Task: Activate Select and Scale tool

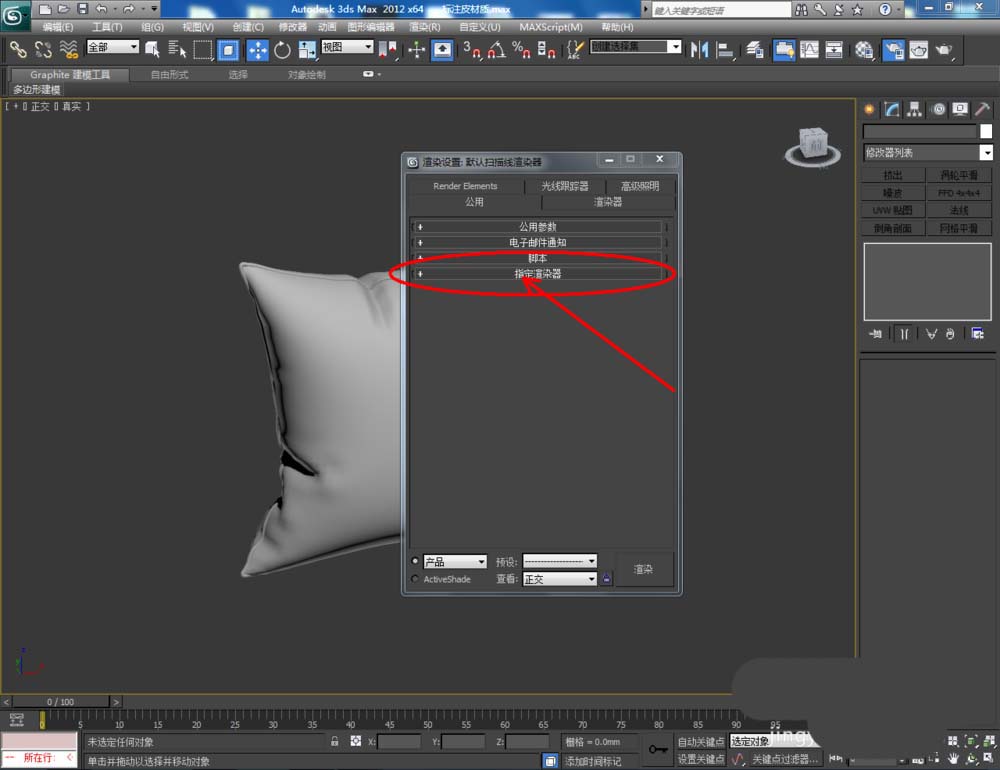Action: (307, 50)
